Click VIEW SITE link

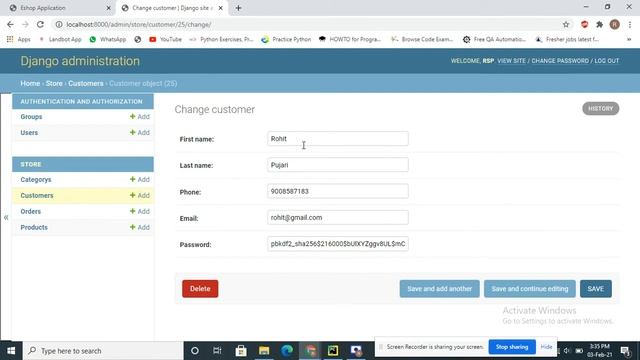point(511,61)
